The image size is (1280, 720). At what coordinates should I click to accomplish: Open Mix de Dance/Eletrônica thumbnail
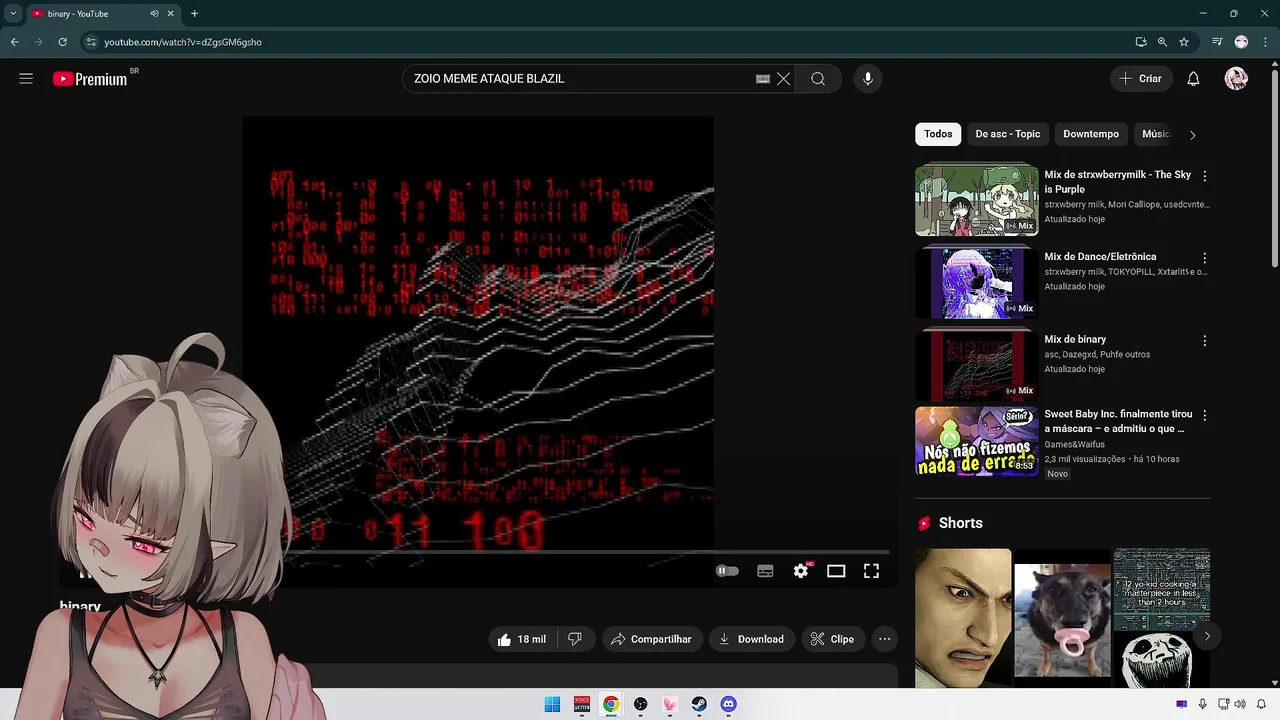(x=977, y=283)
